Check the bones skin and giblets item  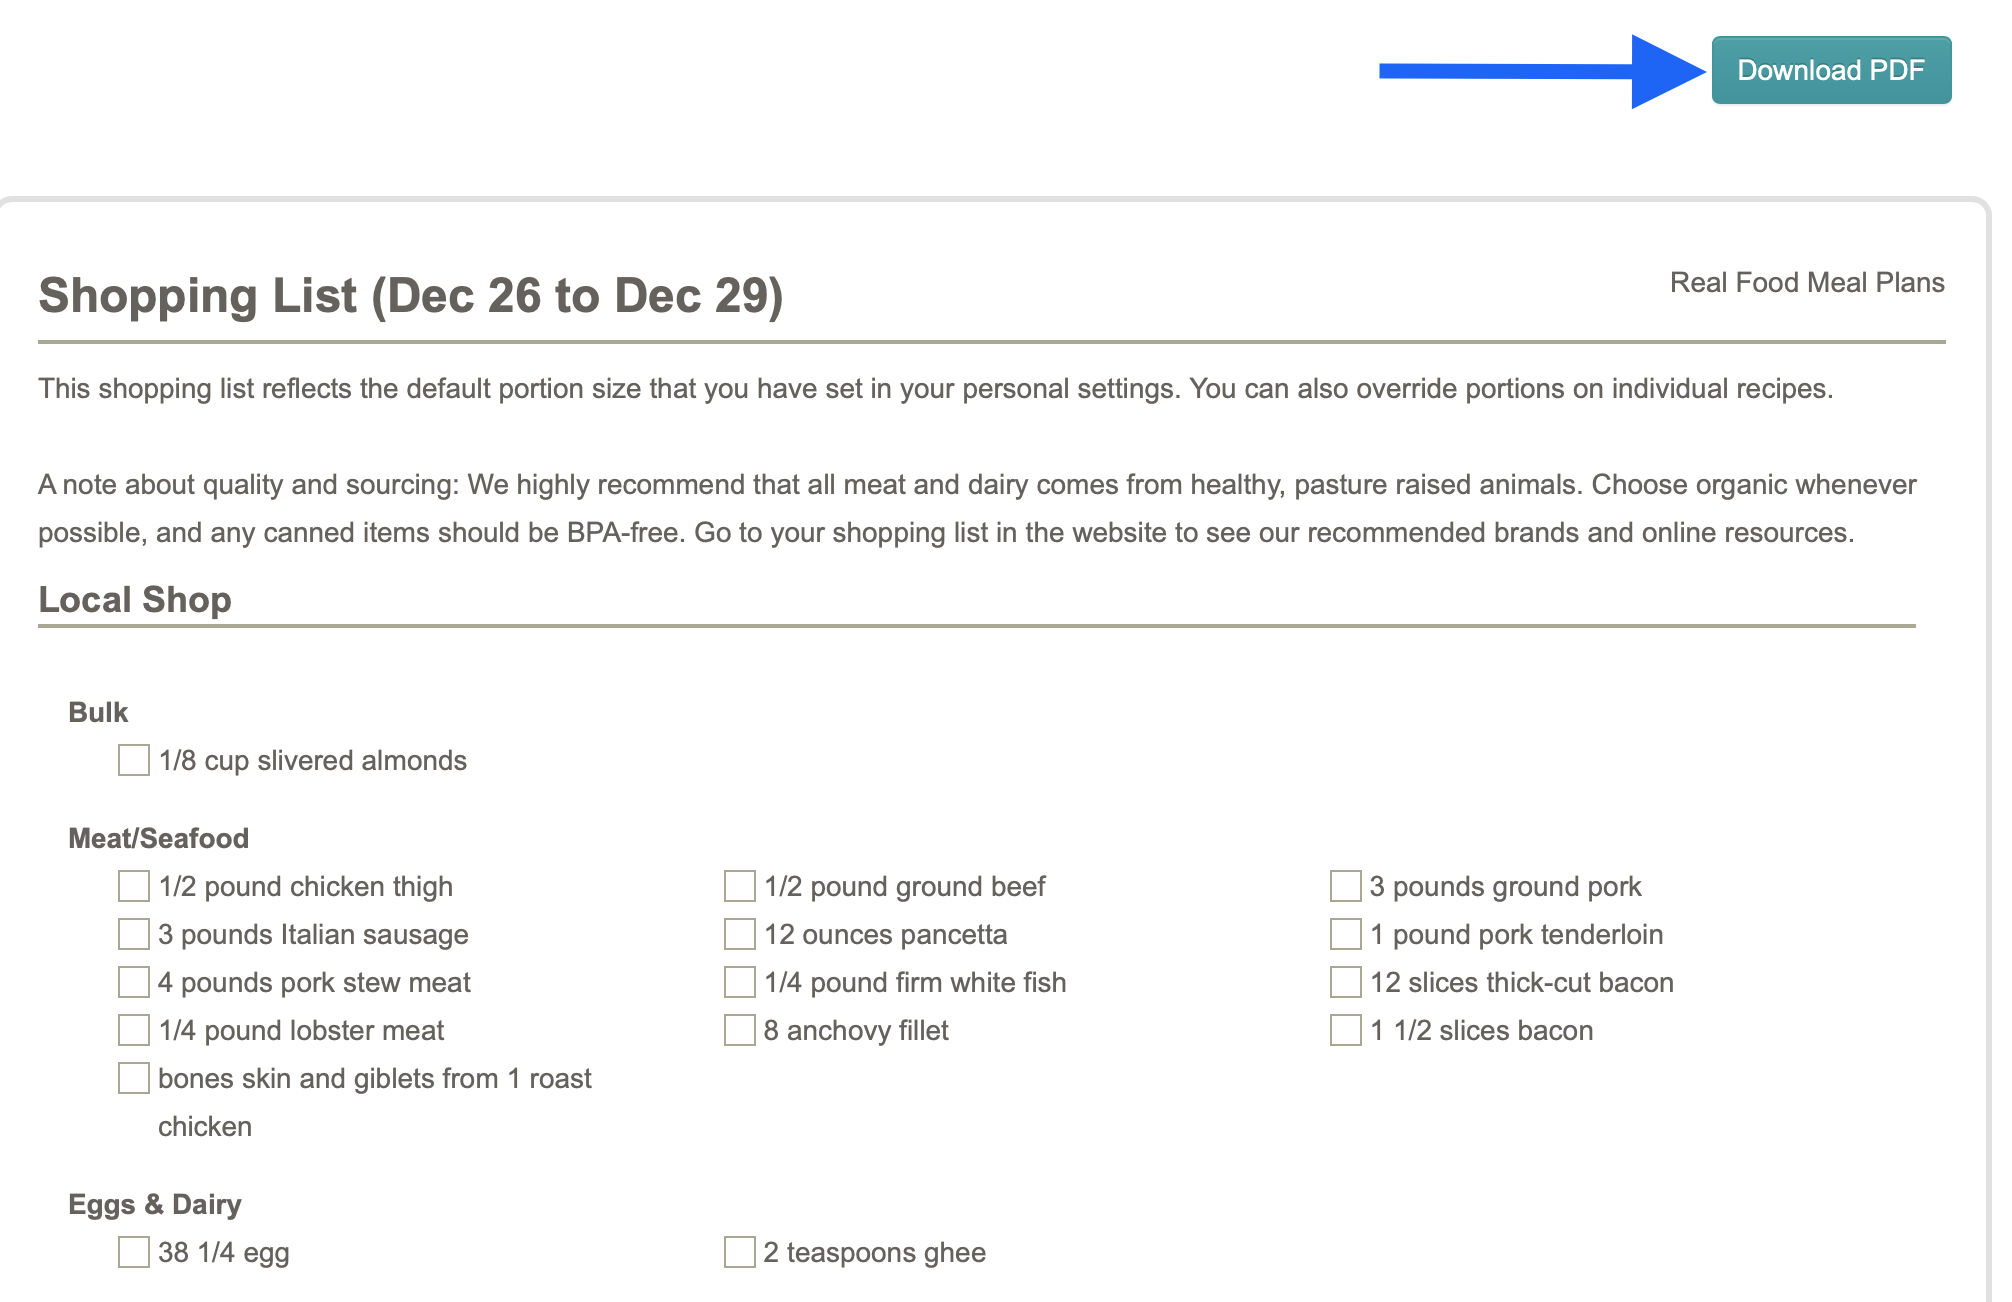pyautogui.click(x=134, y=1078)
